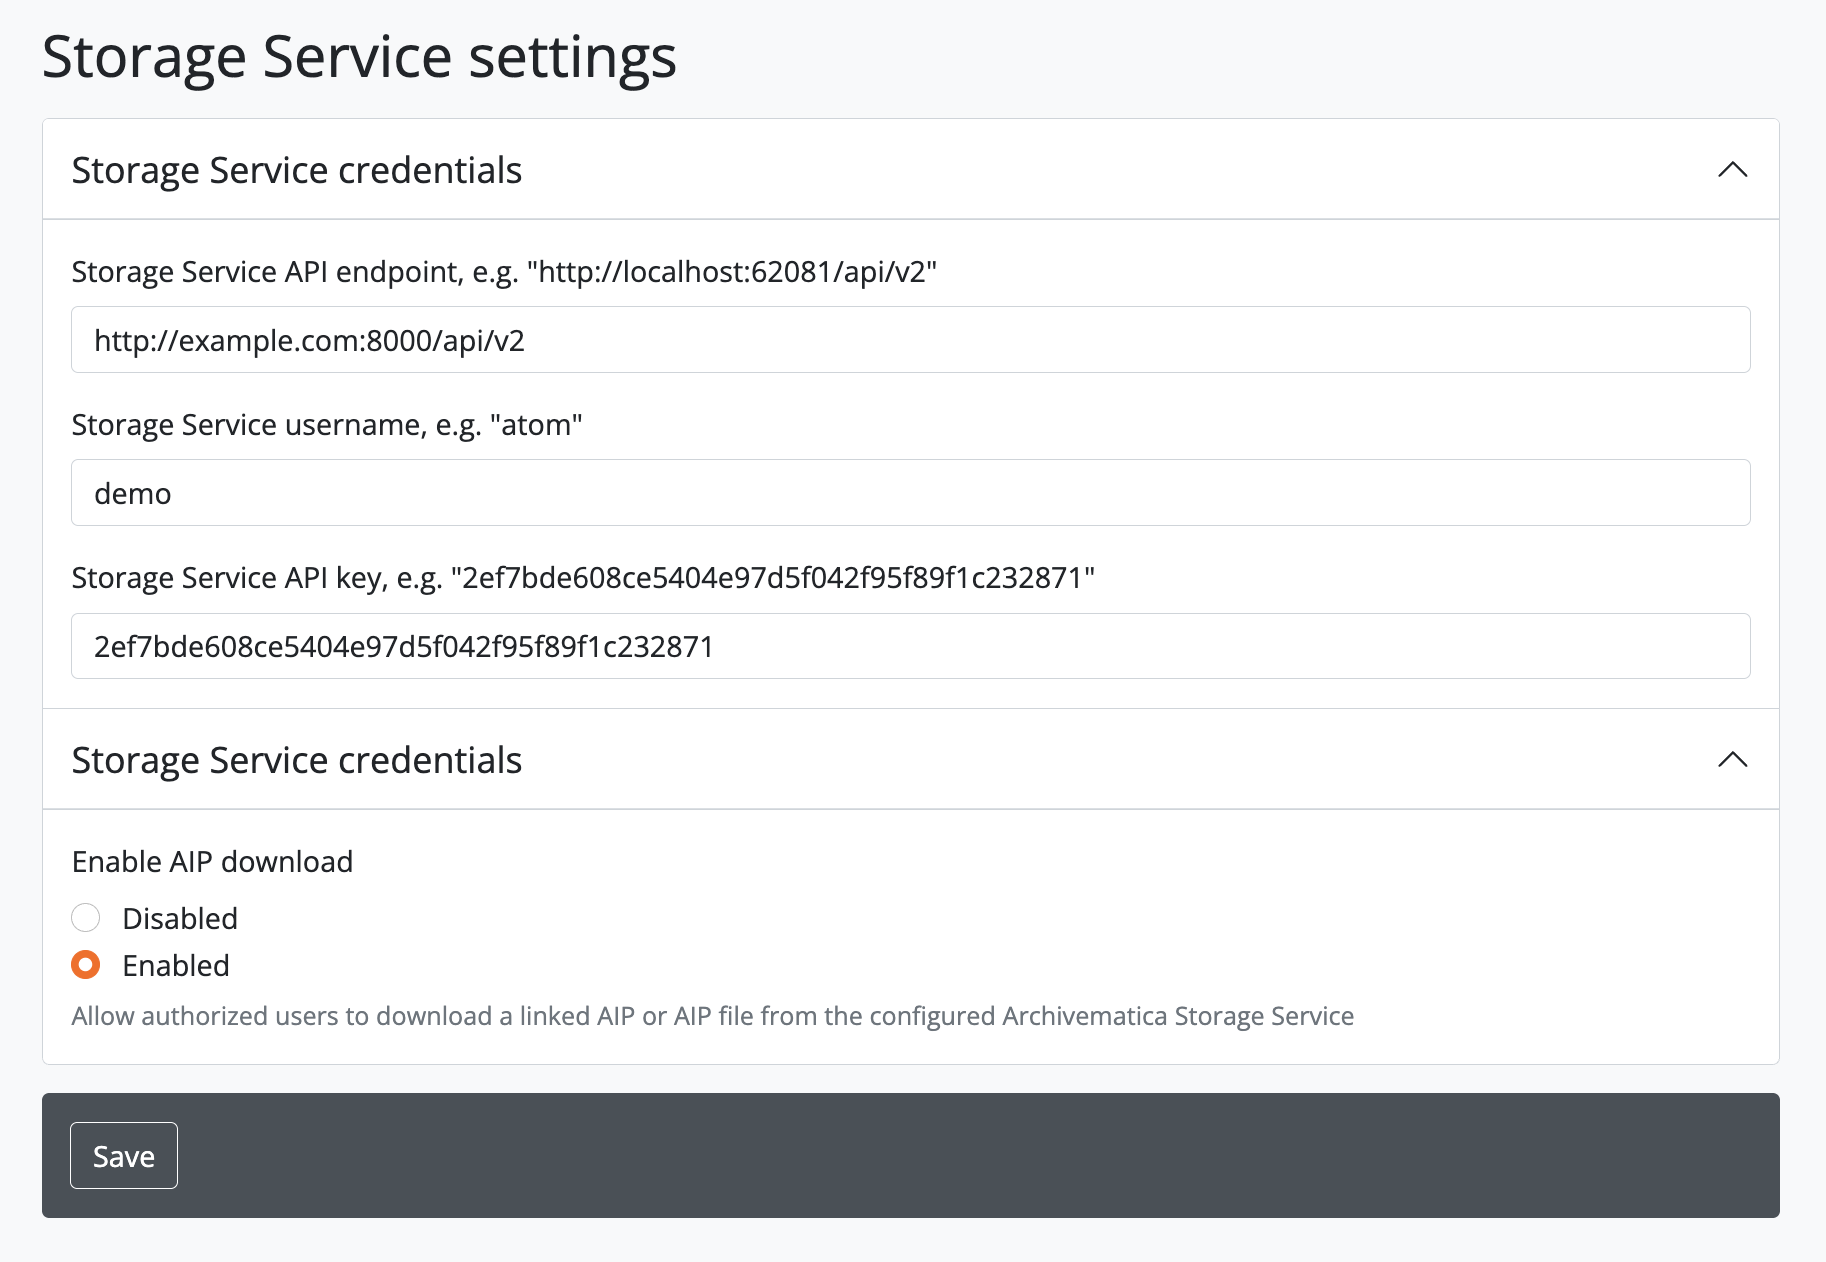Toggle the second "Storage Service credentials" header above AIP download
Viewport: 1826px width, 1262px height.
click(x=297, y=760)
